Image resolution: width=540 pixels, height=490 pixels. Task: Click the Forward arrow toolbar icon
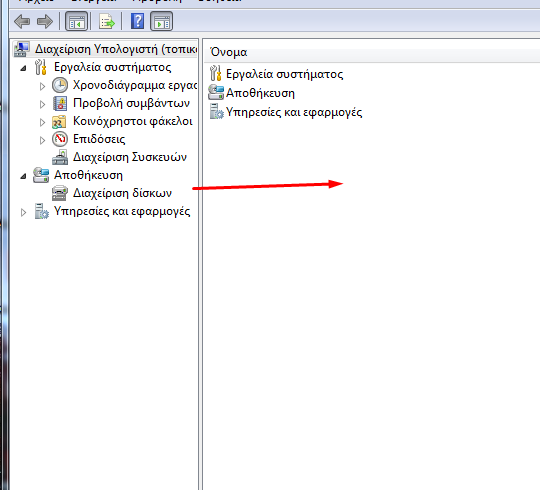[45, 21]
